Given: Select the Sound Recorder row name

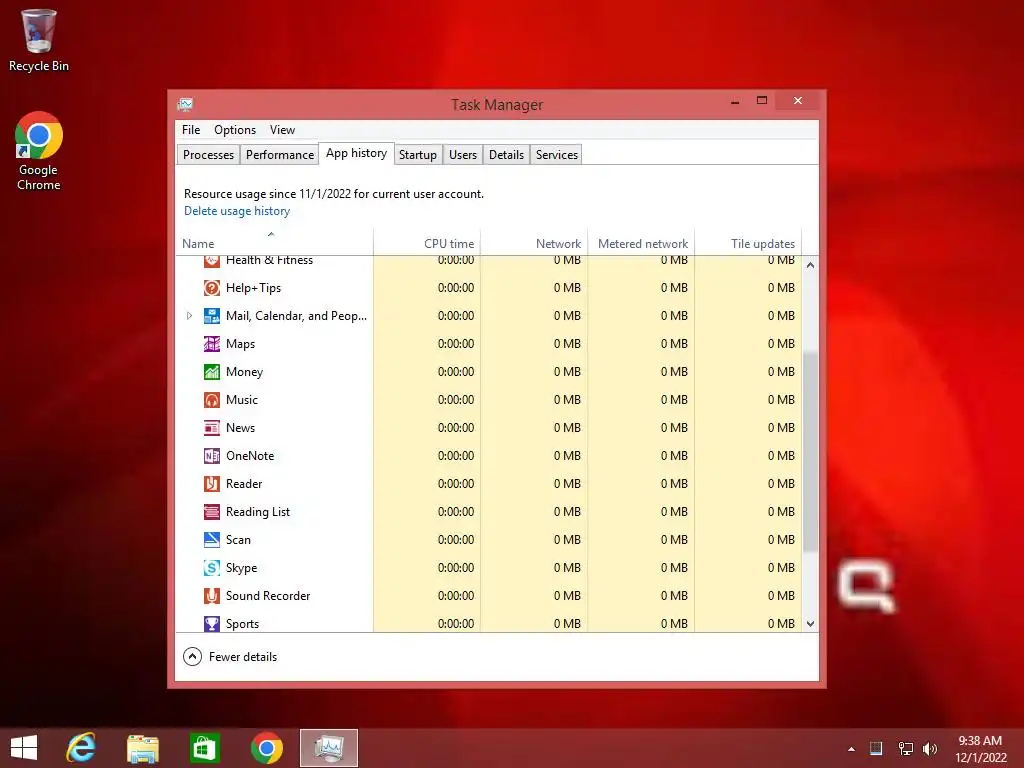Looking at the screenshot, I should pyautogui.click(x=268, y=596).
